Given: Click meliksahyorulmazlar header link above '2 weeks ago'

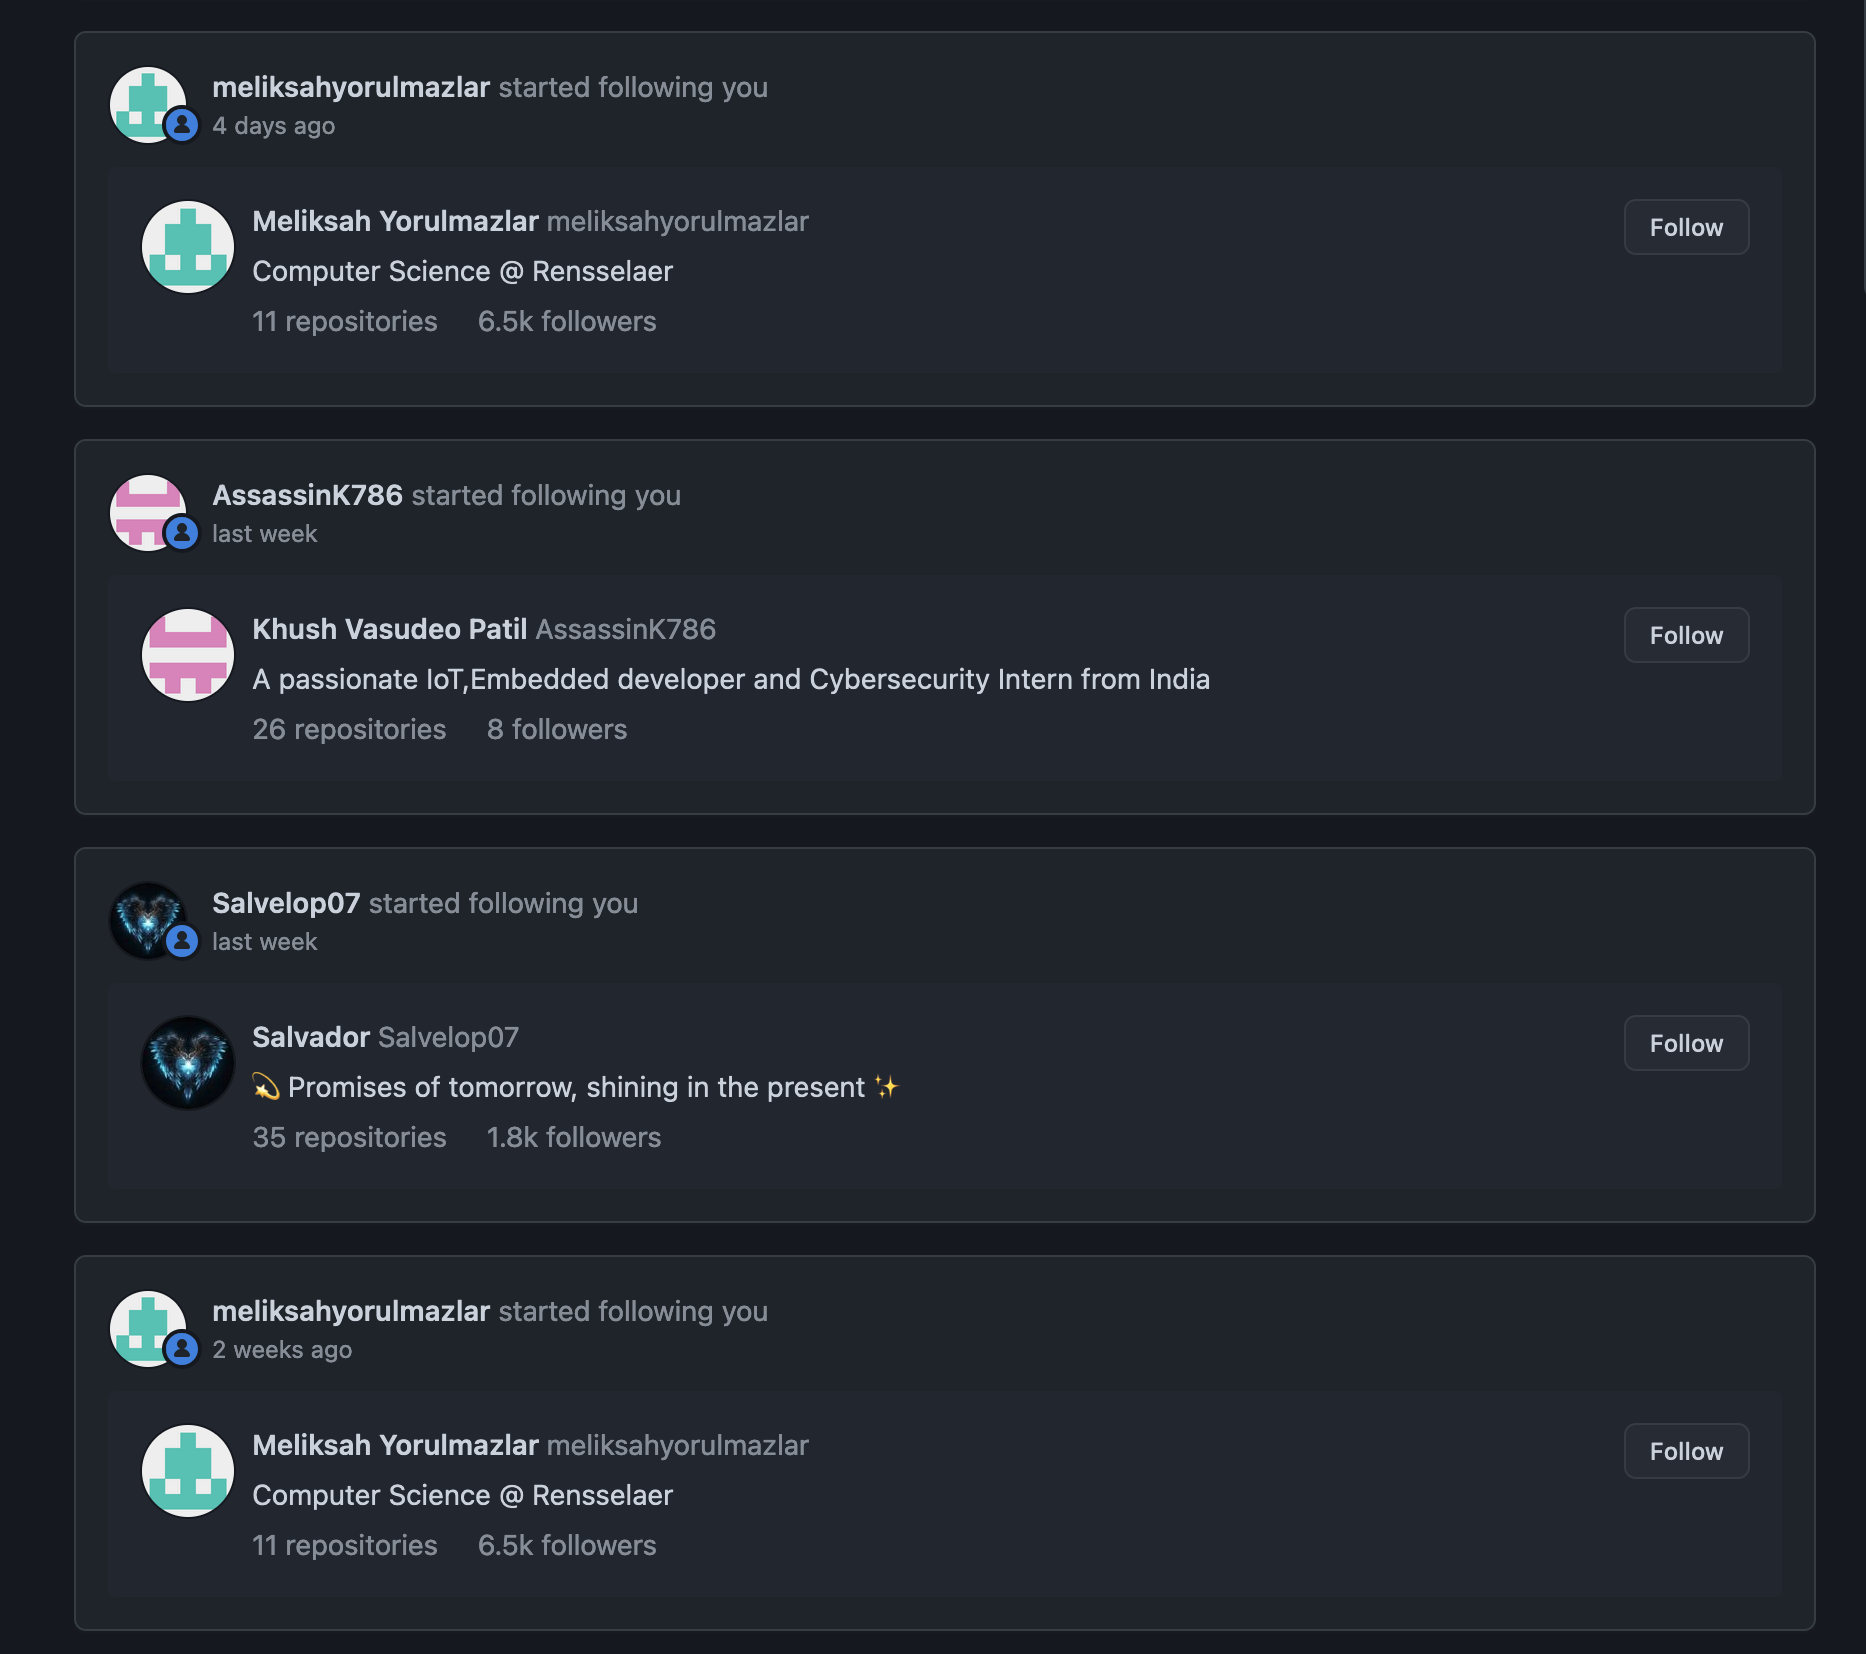Looking at the screenshot, I should pos(351,1312).
